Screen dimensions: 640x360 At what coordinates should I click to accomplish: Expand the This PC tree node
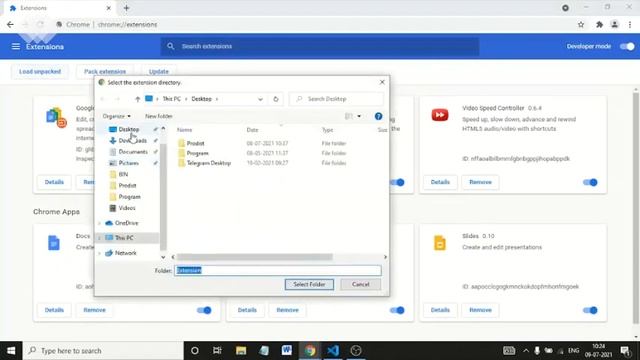pos(100,238)
